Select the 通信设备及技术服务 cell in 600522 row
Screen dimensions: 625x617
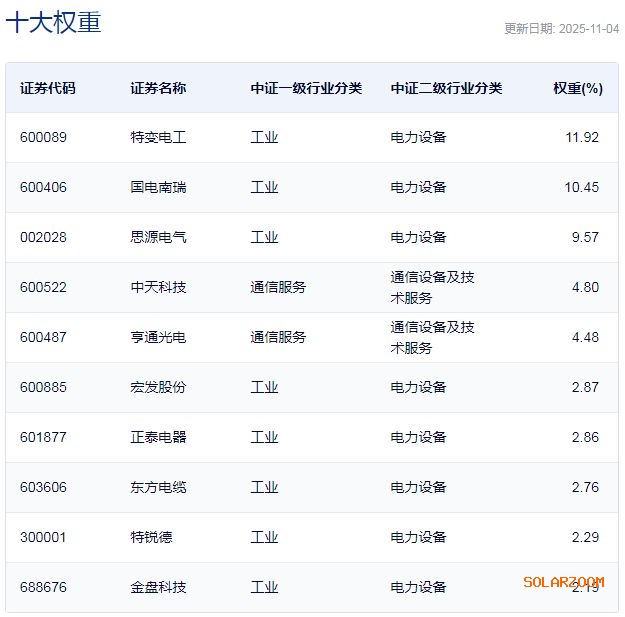432,287
